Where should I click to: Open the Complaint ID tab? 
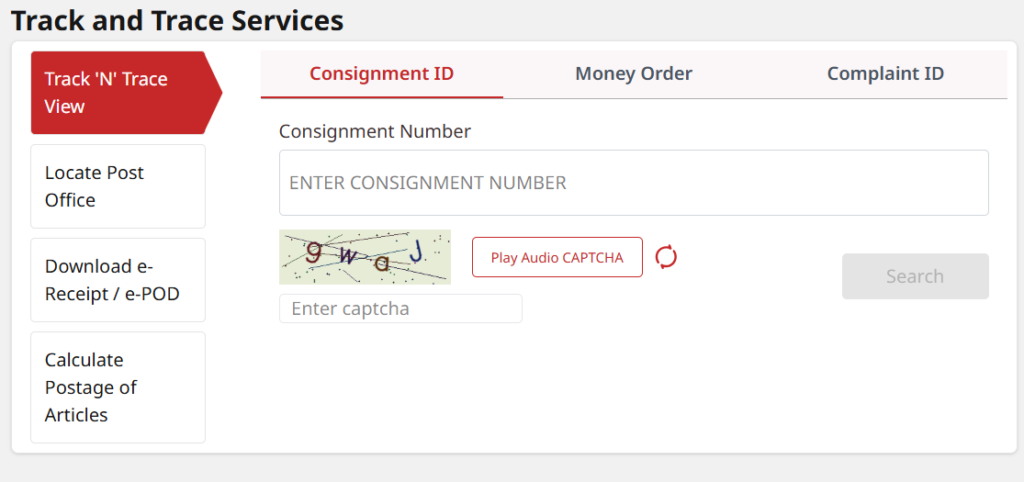(x=885, y=73)
